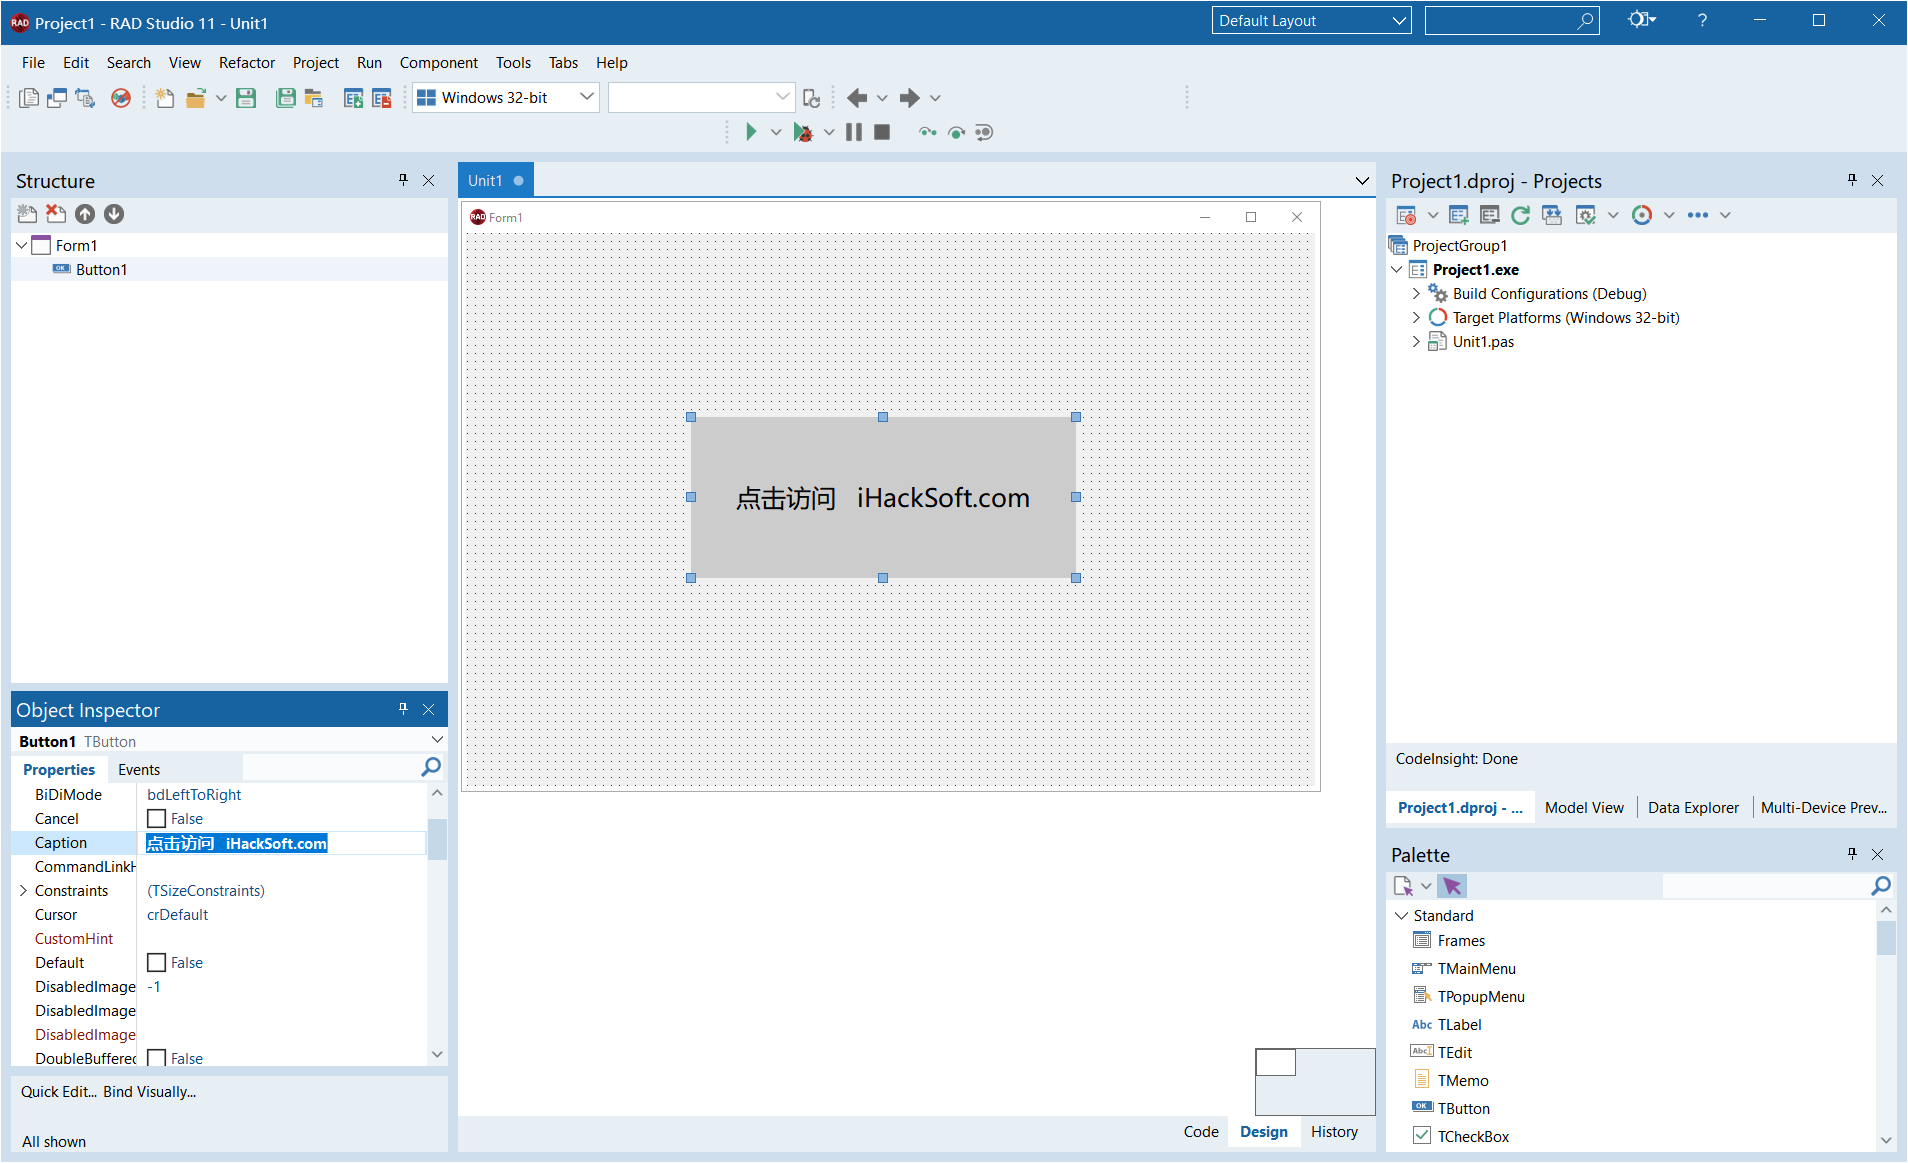Screen dimensions: 1908x1163
Task: Toggle the DoubleBuffered property checkbox
Action: tap(157, 1058)
